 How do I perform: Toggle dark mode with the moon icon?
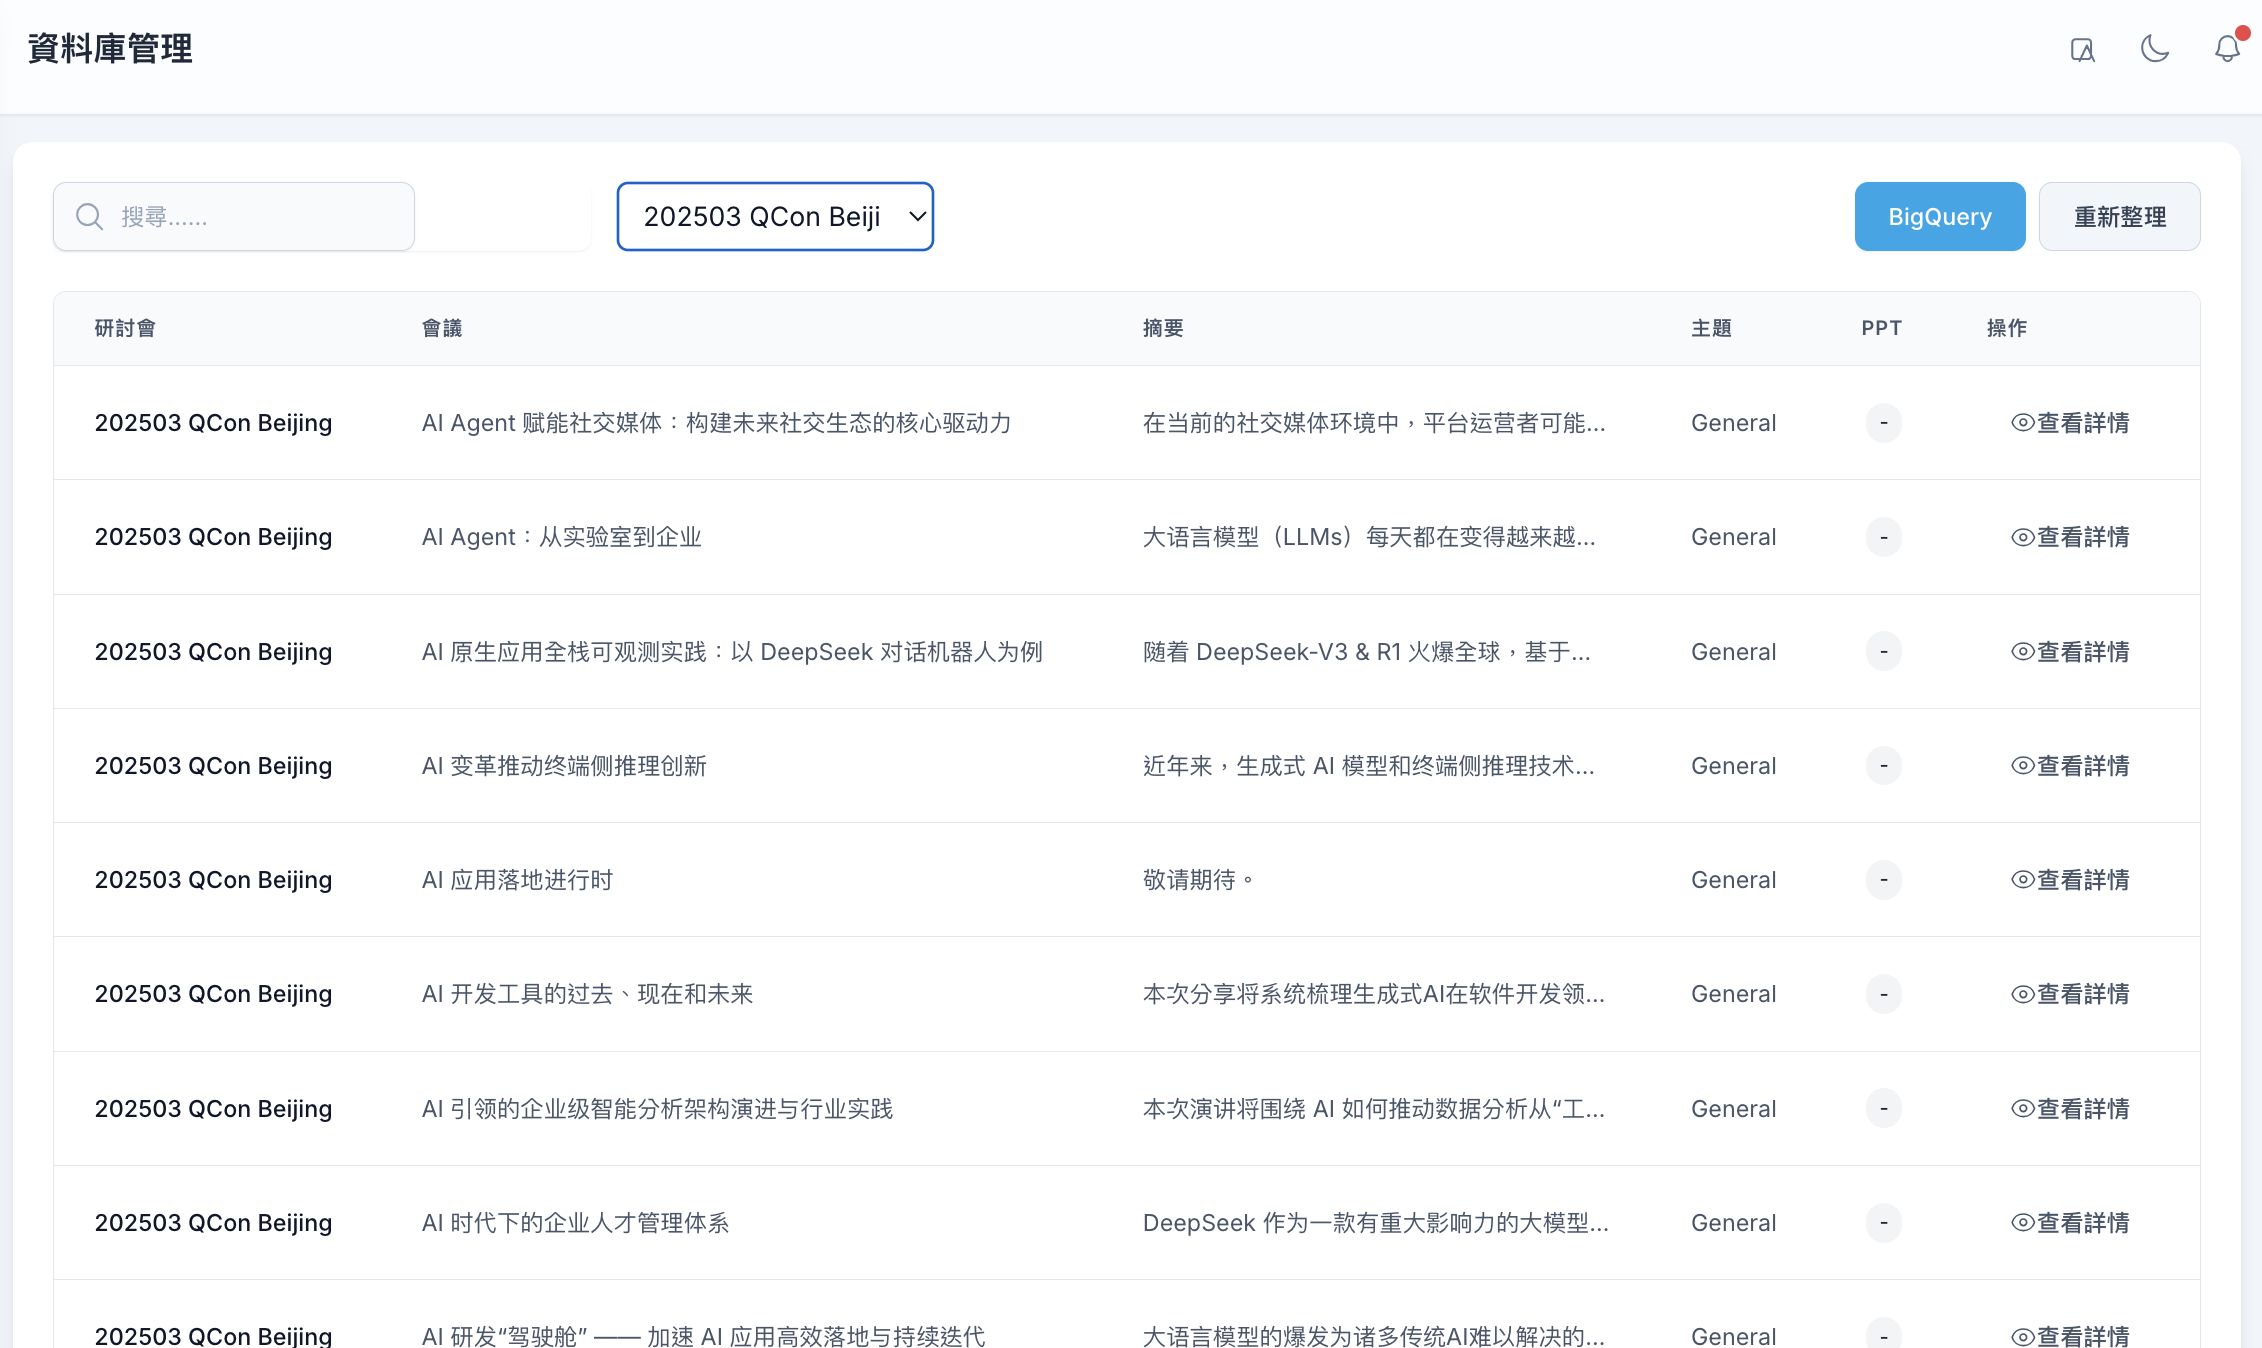click(2155, 48)
